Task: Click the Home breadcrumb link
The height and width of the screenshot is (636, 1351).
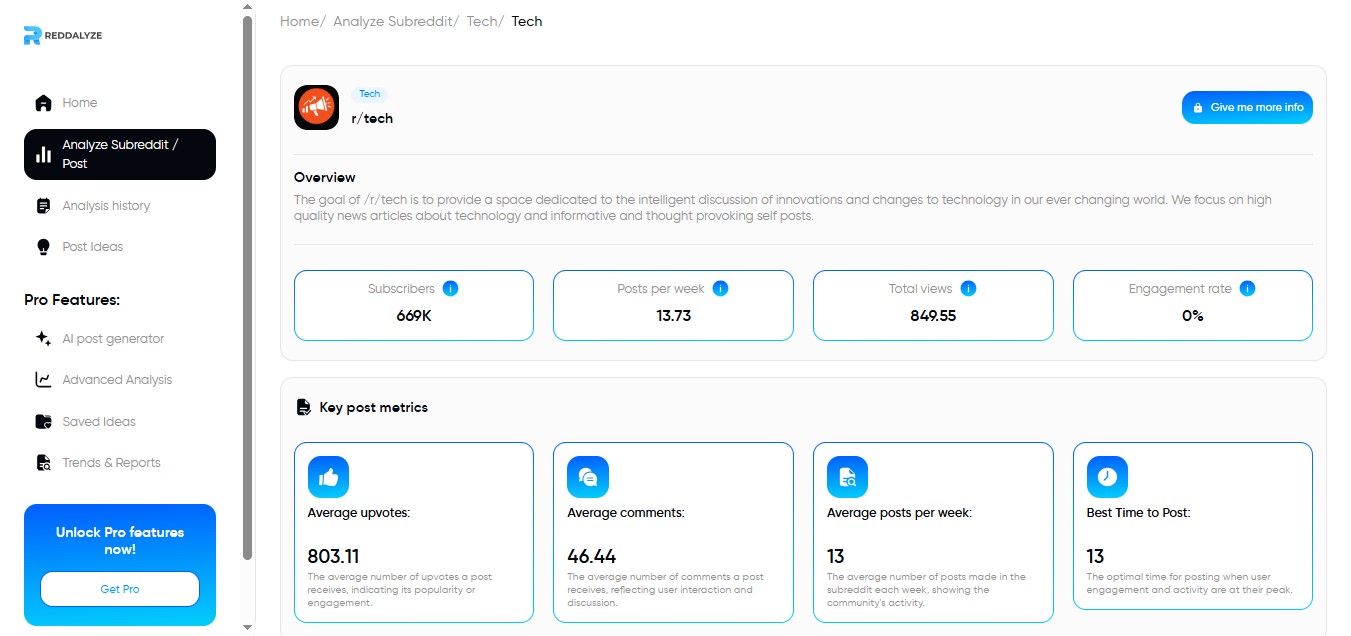Action: point(299,21)
